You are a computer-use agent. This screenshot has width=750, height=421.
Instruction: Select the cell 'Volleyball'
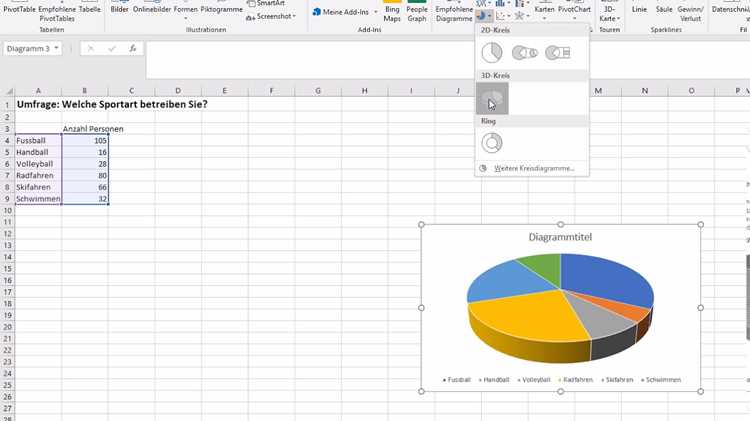pyautogui.click(x=38, y=164)
